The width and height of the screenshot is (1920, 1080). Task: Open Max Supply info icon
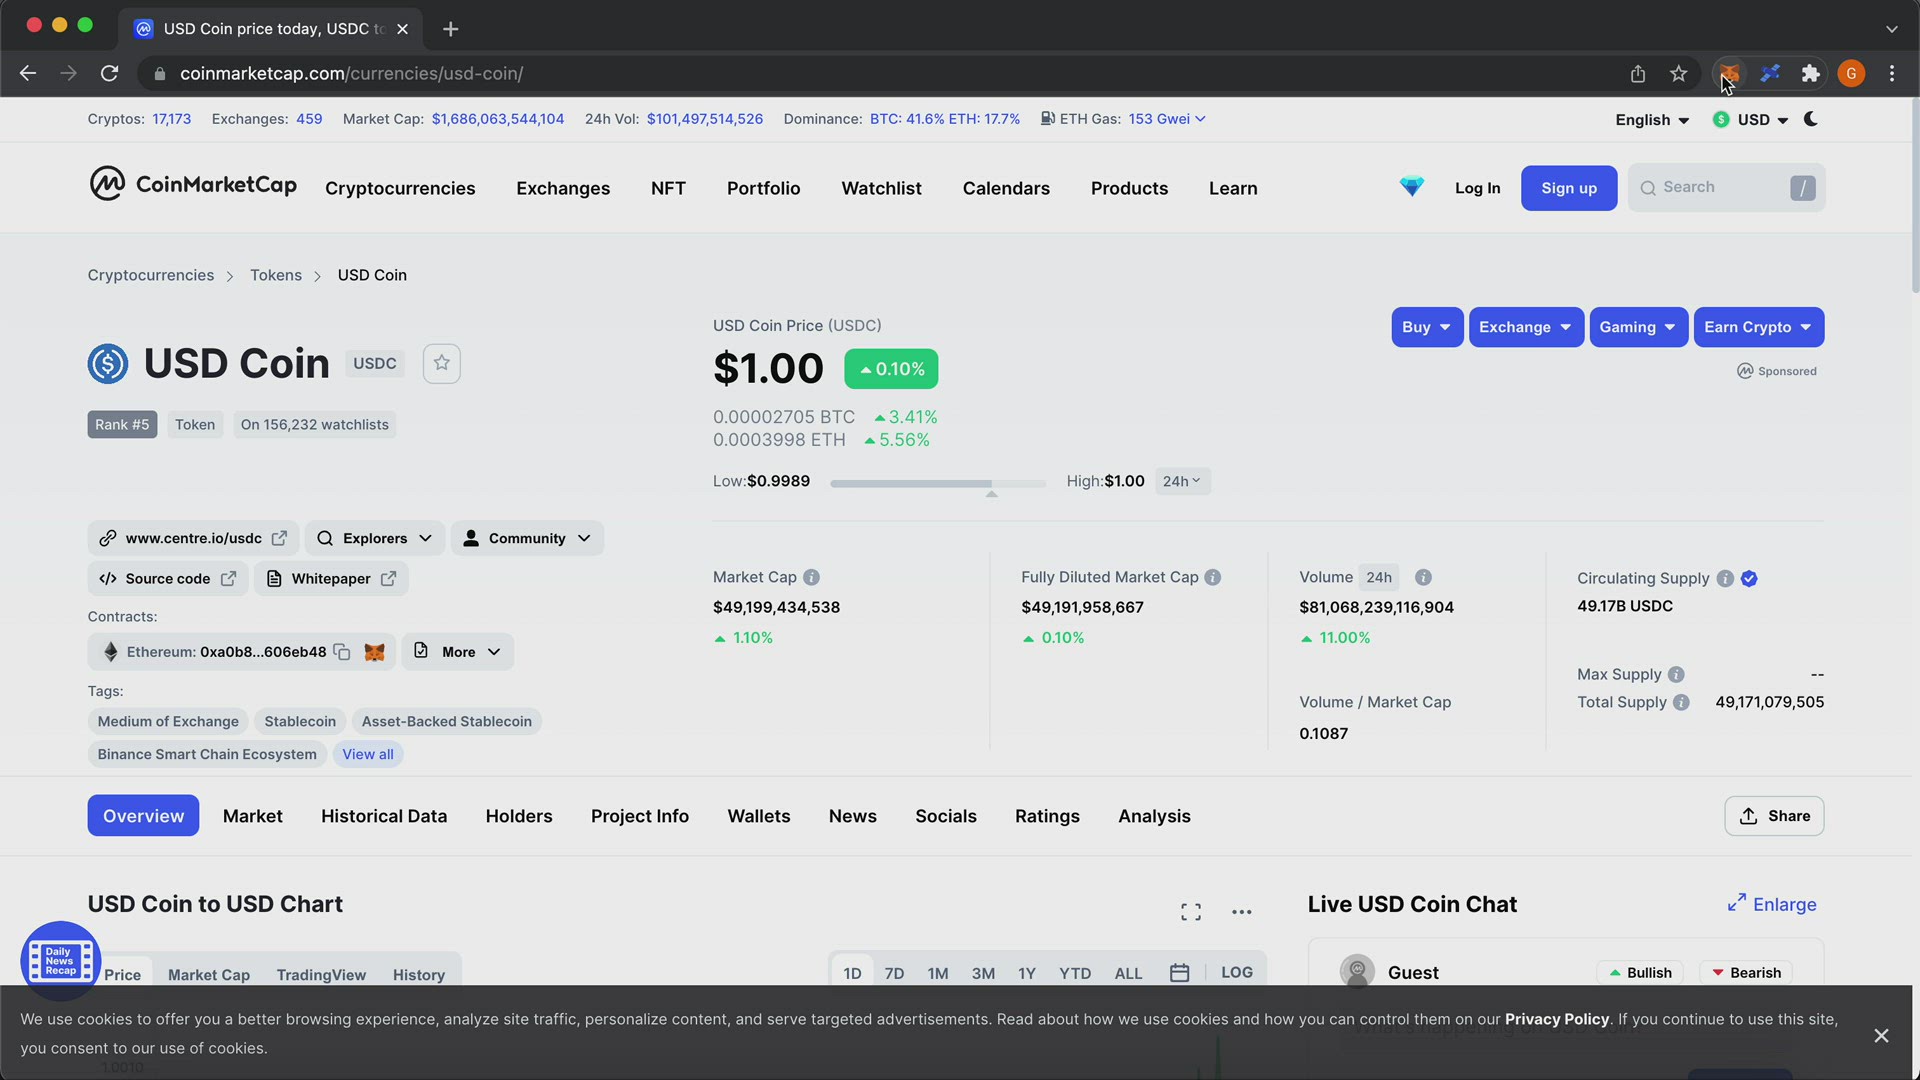[1676, 674]
